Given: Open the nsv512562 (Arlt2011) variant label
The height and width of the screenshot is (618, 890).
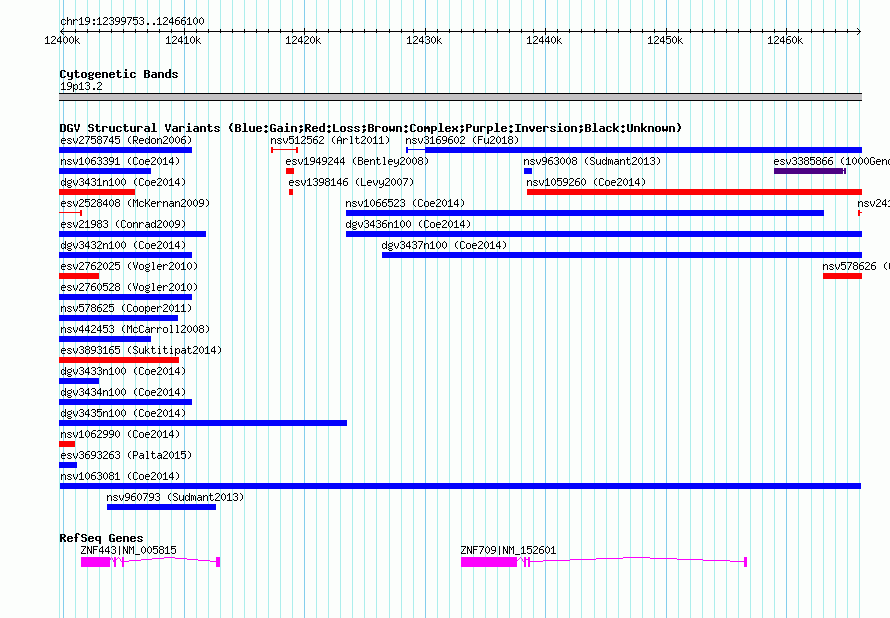Looking at the screenshot, I should (330, 140).
